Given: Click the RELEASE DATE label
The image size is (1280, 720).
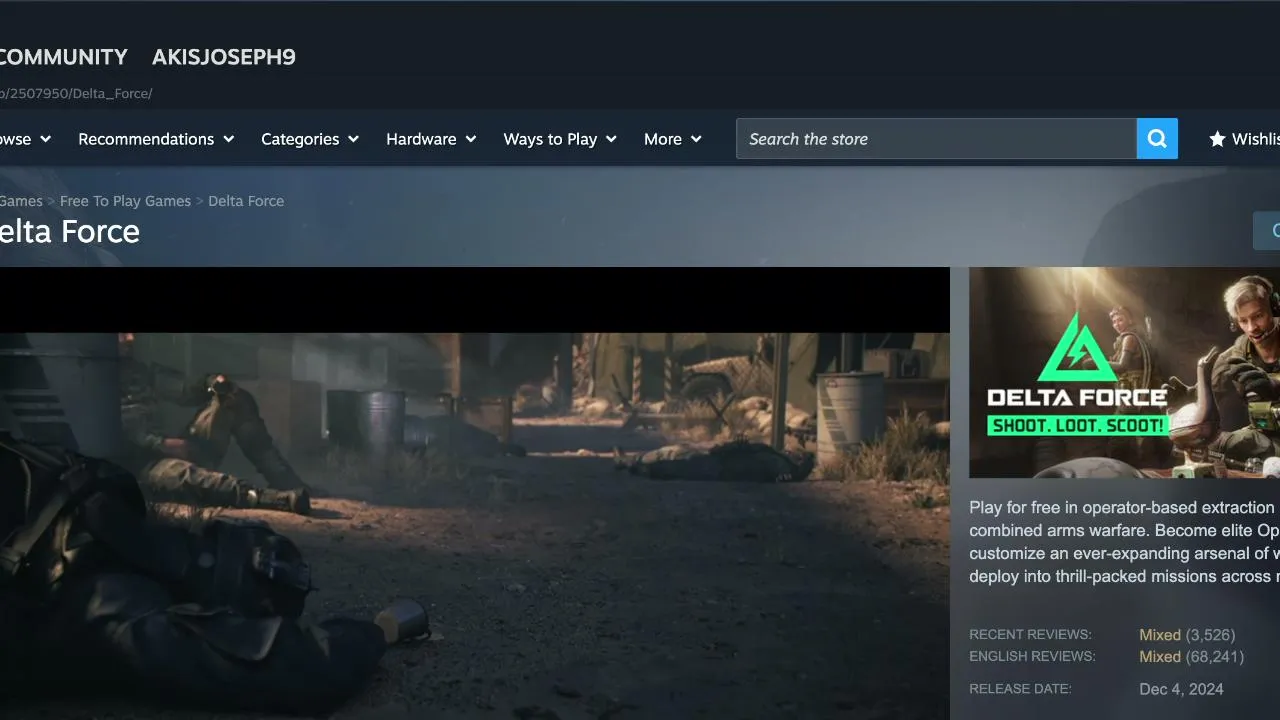Looking at the screenshot, I should point(1020,689).
